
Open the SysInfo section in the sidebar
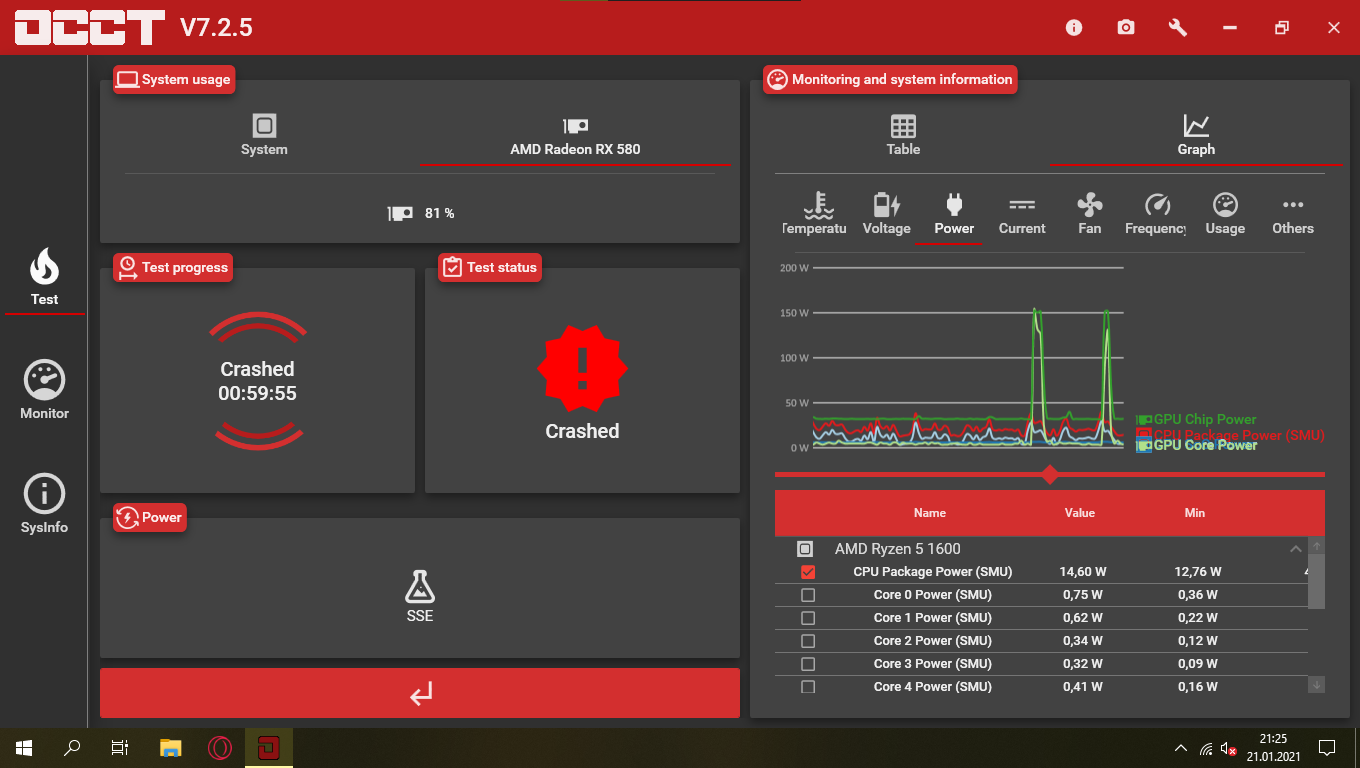[45, 494]
